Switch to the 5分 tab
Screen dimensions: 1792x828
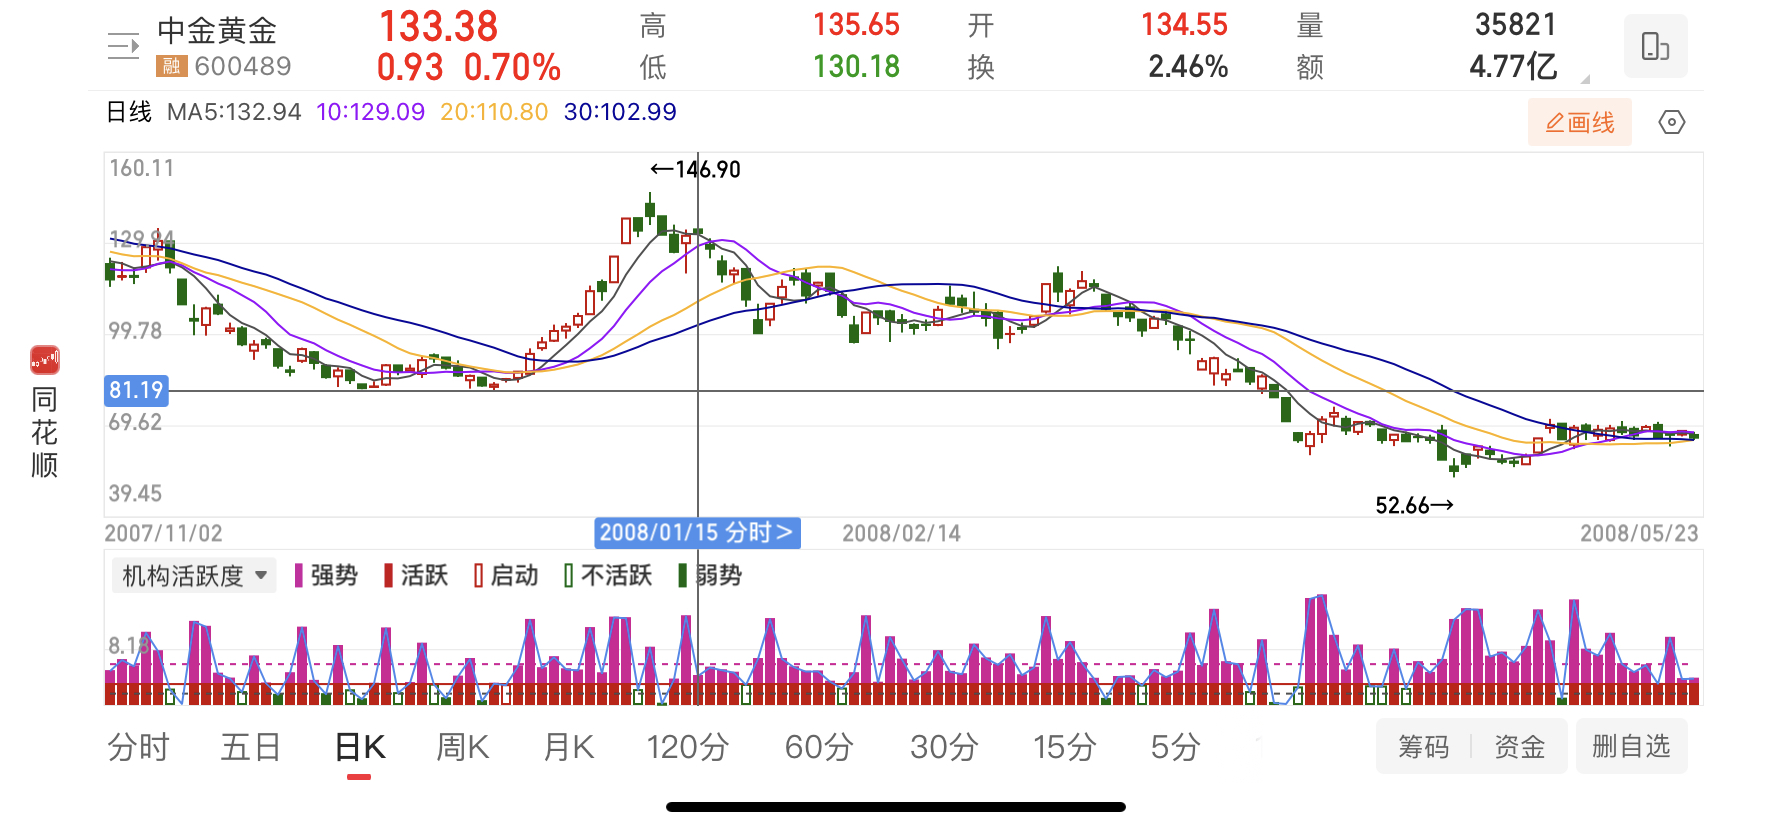pyautogui.click(x=1175, y=747)
